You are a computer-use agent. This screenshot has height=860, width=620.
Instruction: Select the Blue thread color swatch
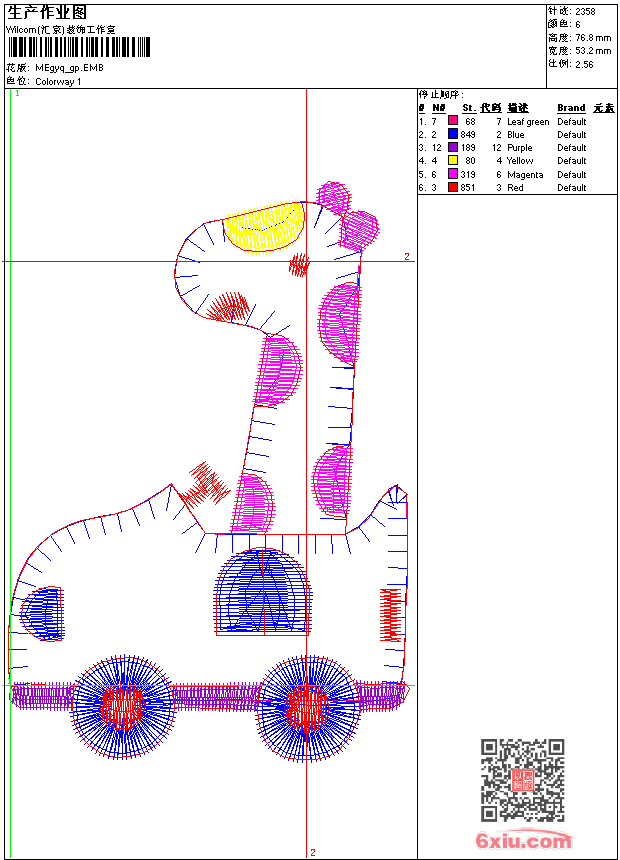pyautogui.click(x=453, y=134)
